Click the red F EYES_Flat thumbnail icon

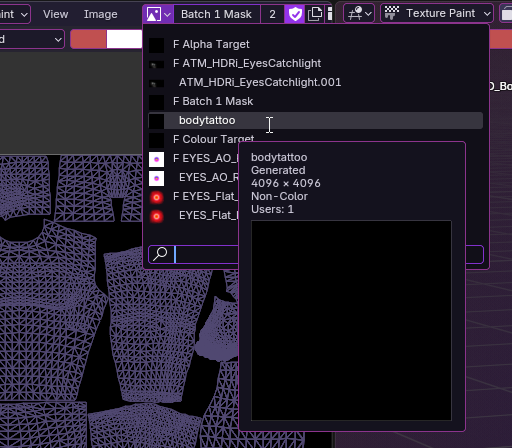tap(156, 197)
